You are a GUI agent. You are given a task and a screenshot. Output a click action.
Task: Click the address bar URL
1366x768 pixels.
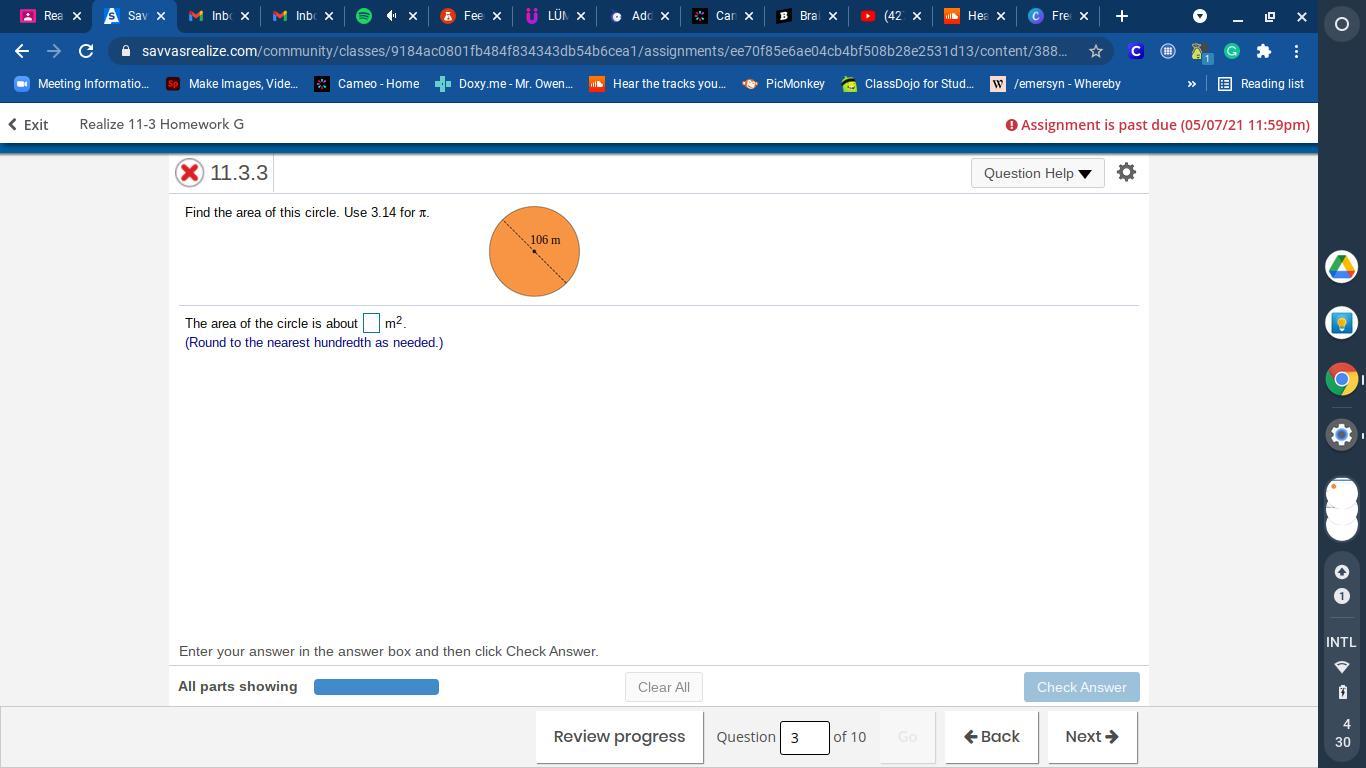[604, 51]
